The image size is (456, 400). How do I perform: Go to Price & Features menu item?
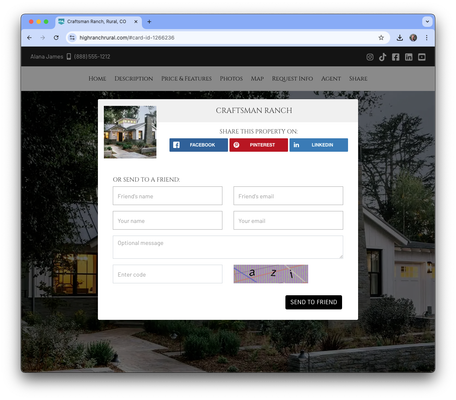tap(186, 79)
